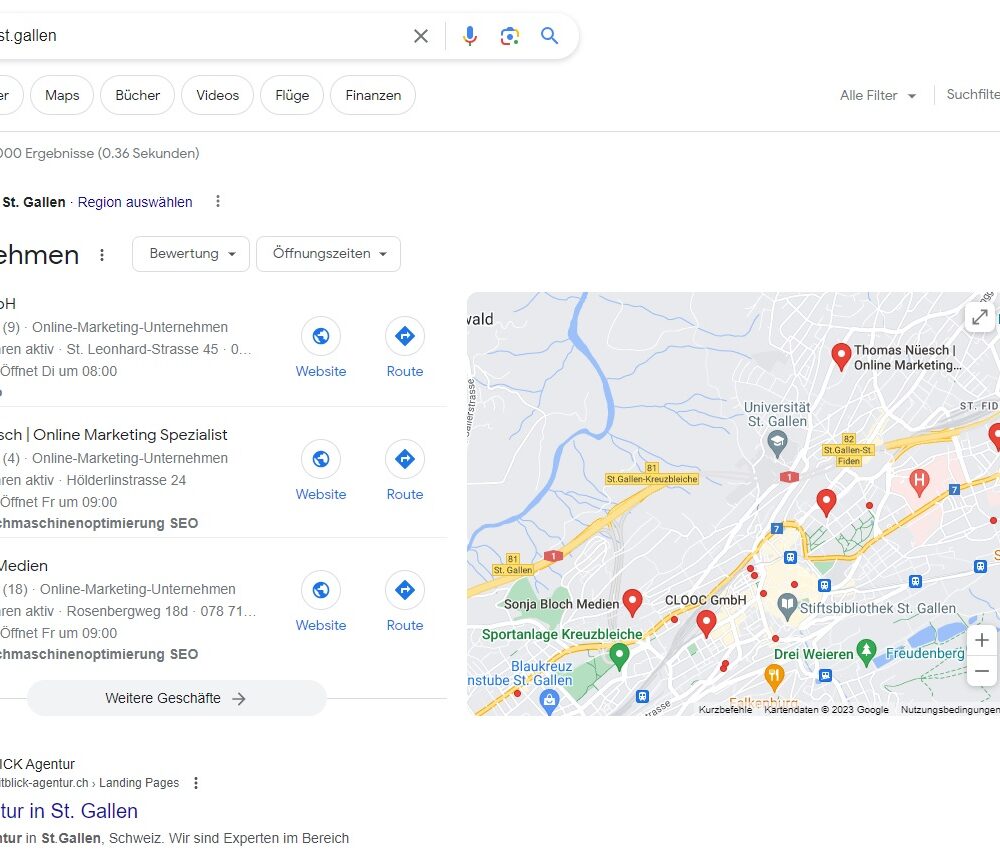Zoom out on the map

[x=982, y=671]
